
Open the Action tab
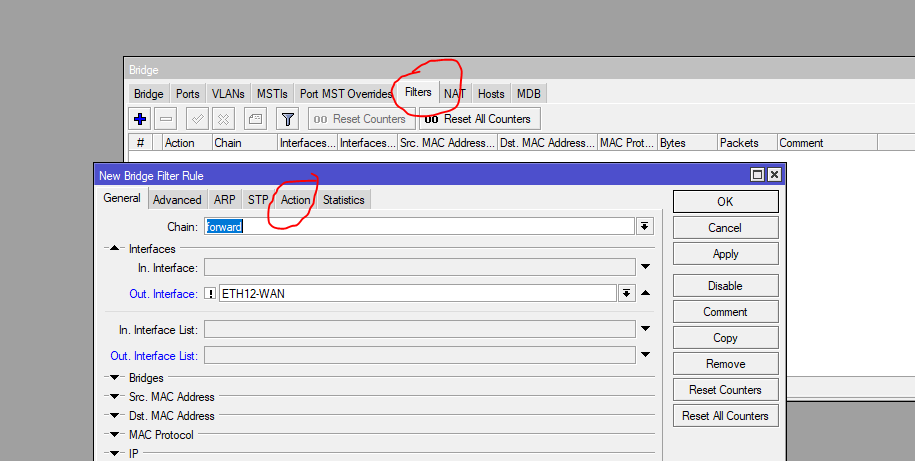click(x=296, y=200)
